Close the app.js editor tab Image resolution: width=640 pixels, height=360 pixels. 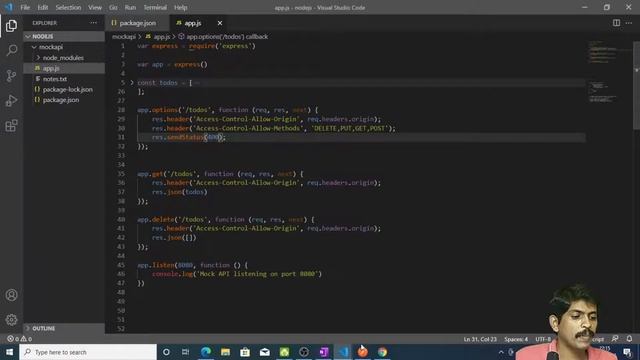[x=220, y=23]
